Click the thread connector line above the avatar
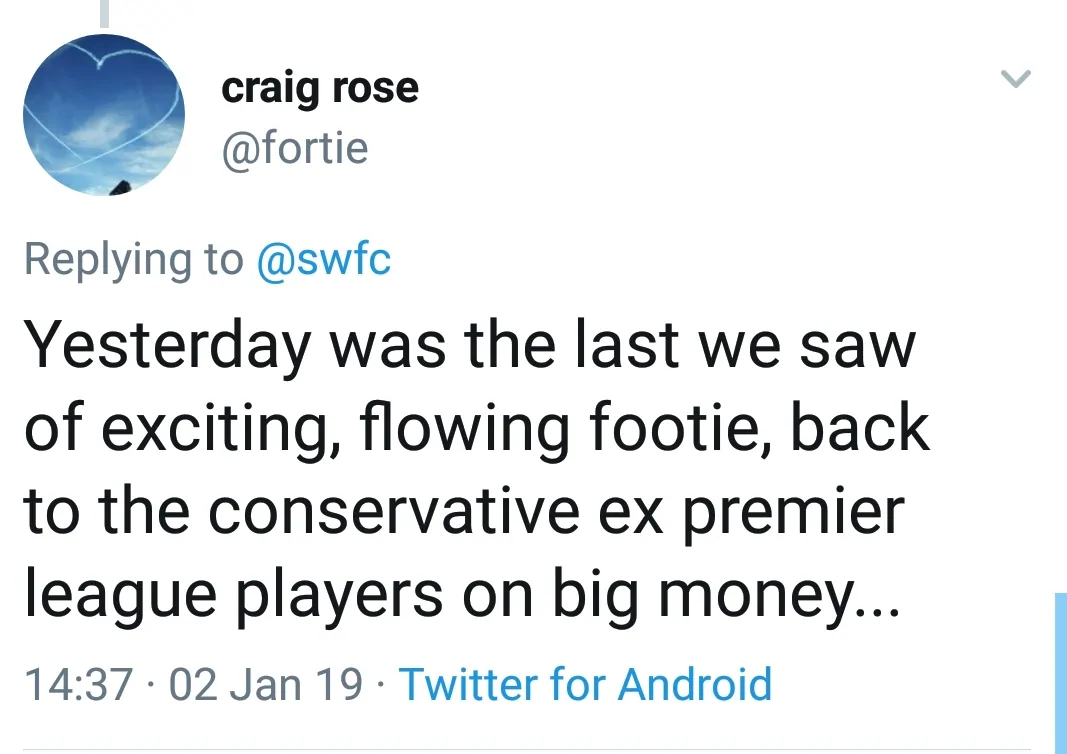The image size is (1067, 754). pos(104,12)
